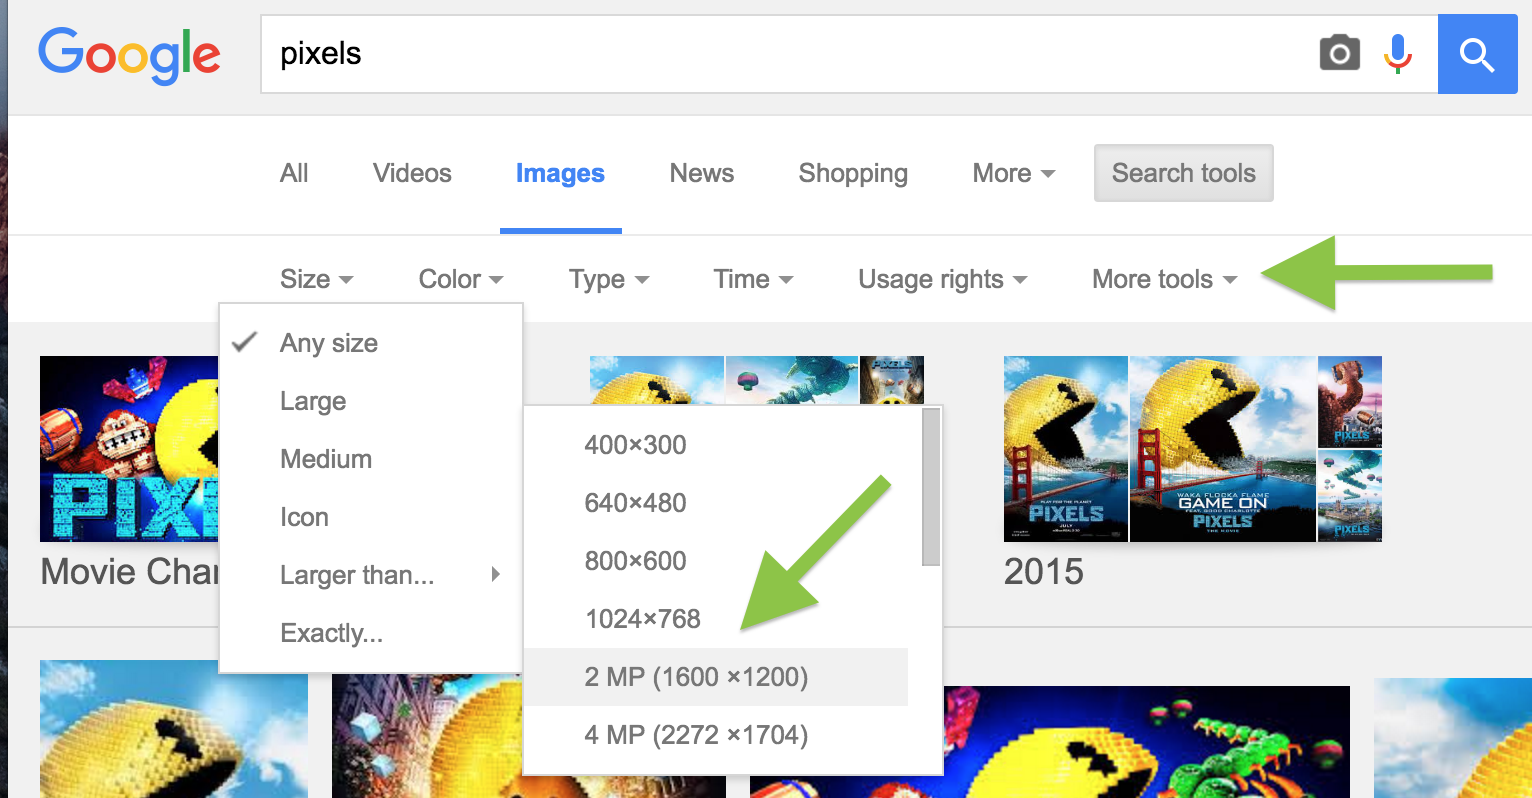Open the Game On Pixels poster thumbnail
The height and width of the screenshot is (798, 1532).
point(1222,449)
